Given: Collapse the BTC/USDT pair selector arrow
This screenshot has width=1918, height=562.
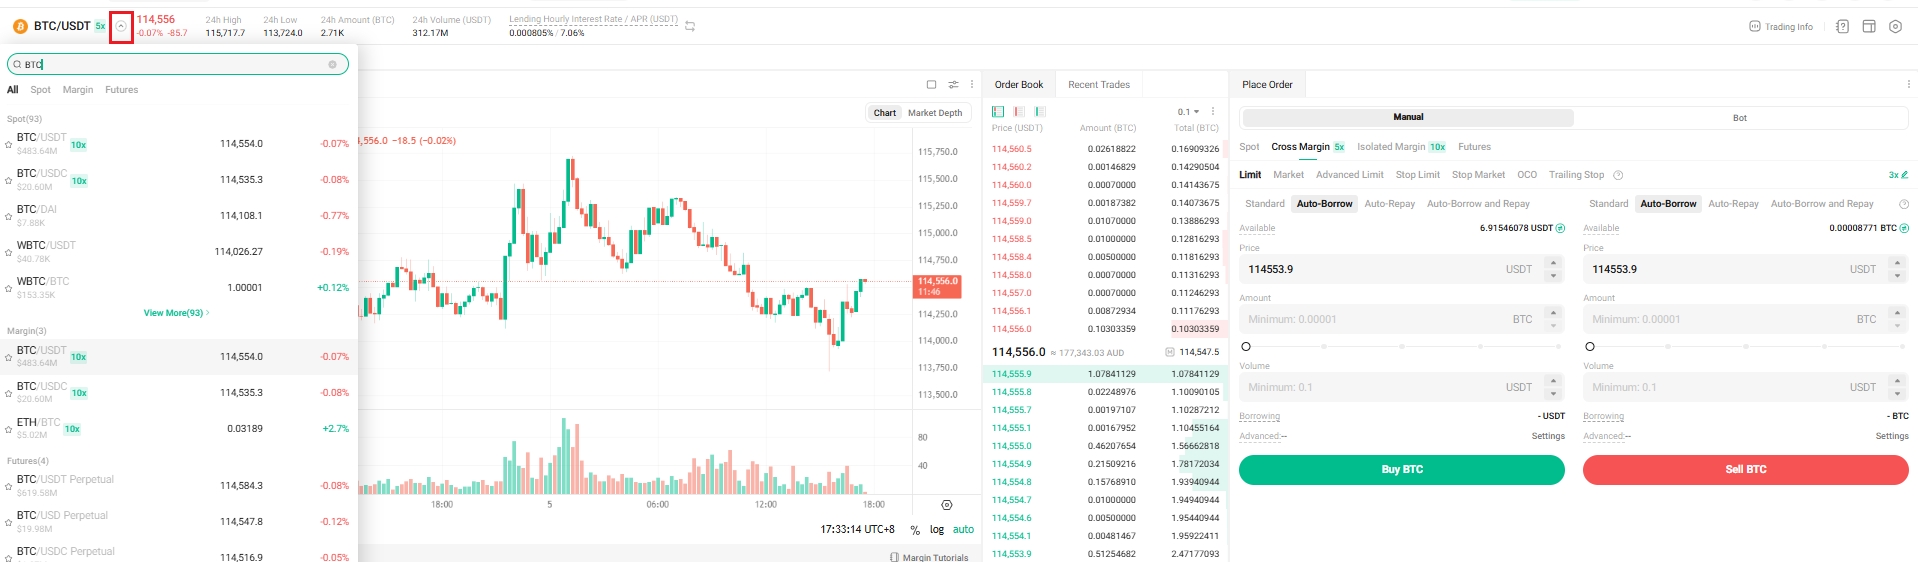Looking at the screenshot, I should point(121,27).
